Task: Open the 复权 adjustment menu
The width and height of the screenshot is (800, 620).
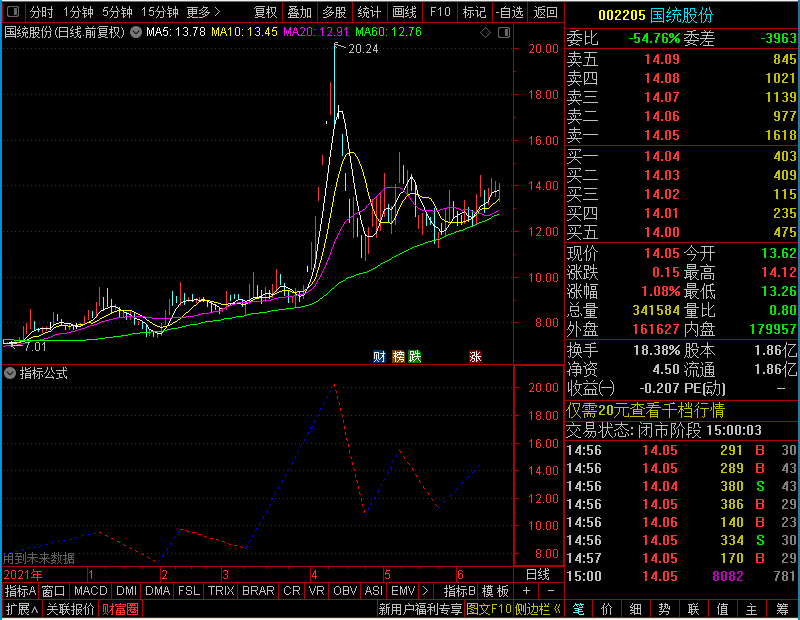Action: 265,12
